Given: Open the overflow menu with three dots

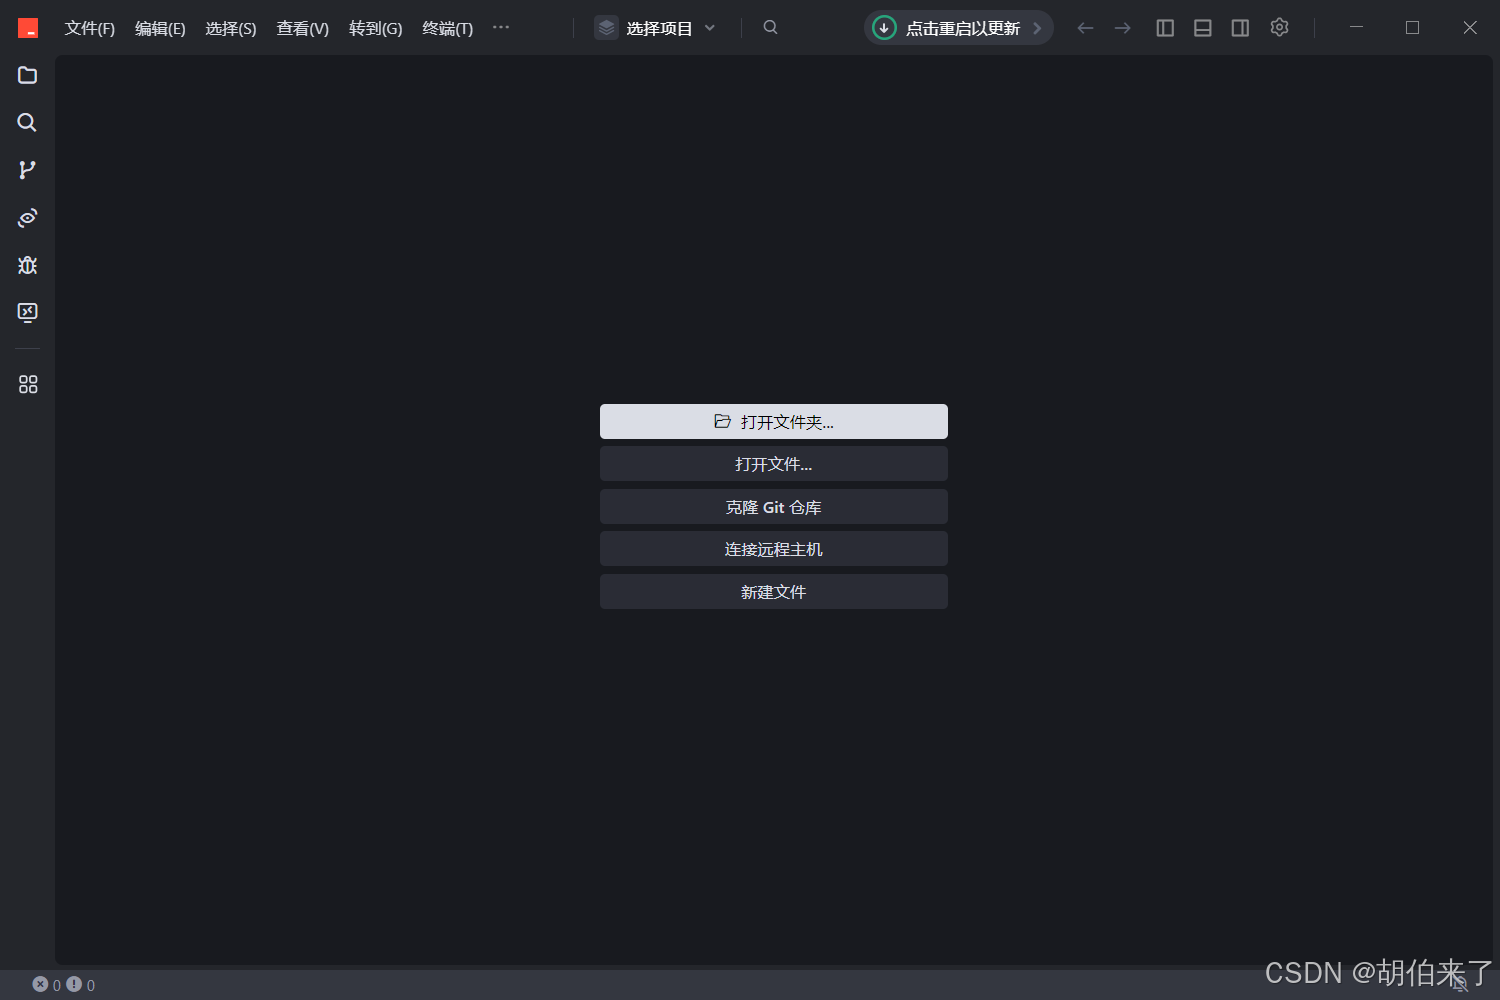Looking at the screenshot, I should [x=500, y=27].
